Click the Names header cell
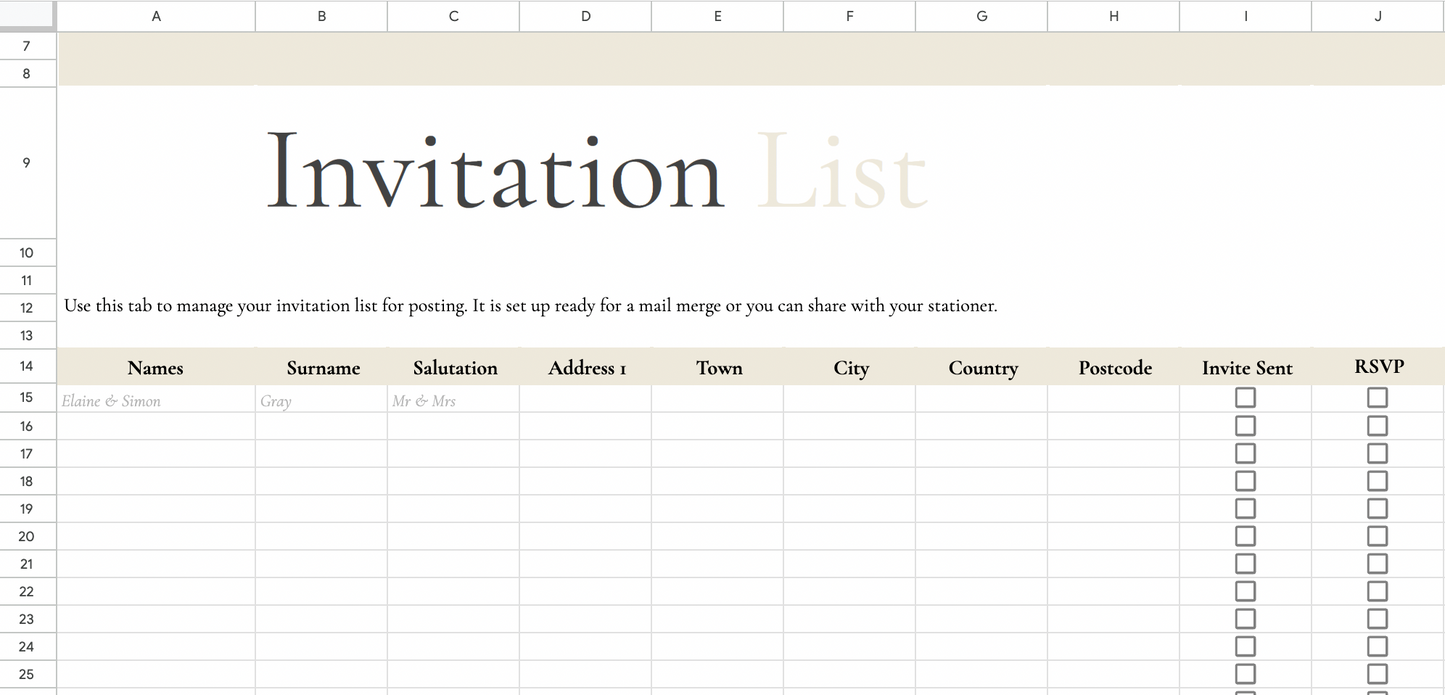 pyautogui.click(x=156, y=368)
